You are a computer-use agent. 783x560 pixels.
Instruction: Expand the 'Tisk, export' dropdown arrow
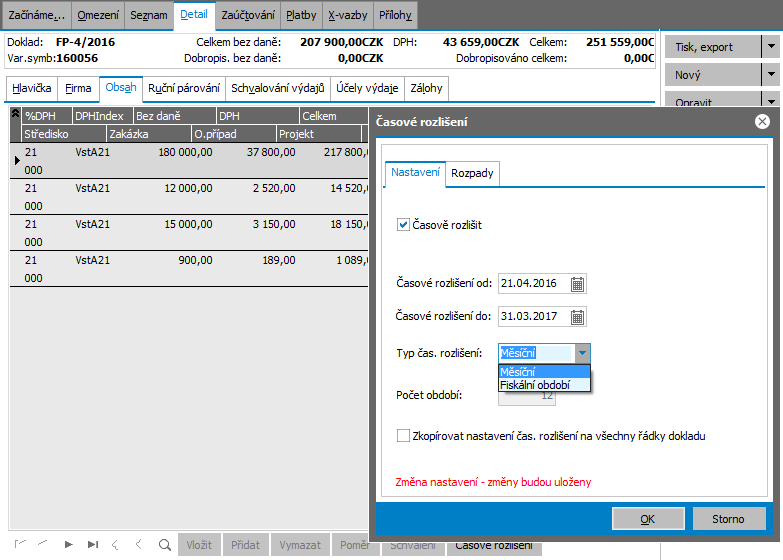[x=770, y=47]
